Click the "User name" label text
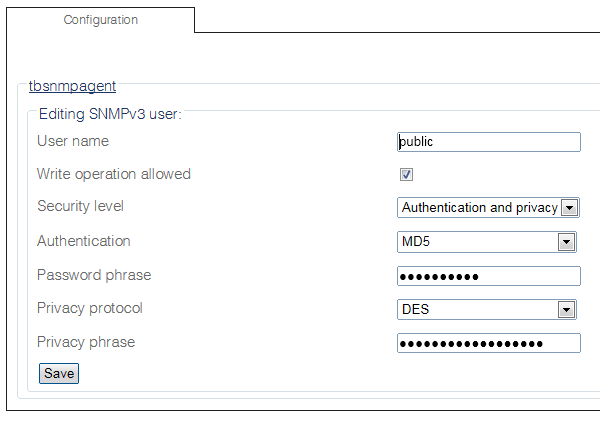 click(x=73, y=141)
